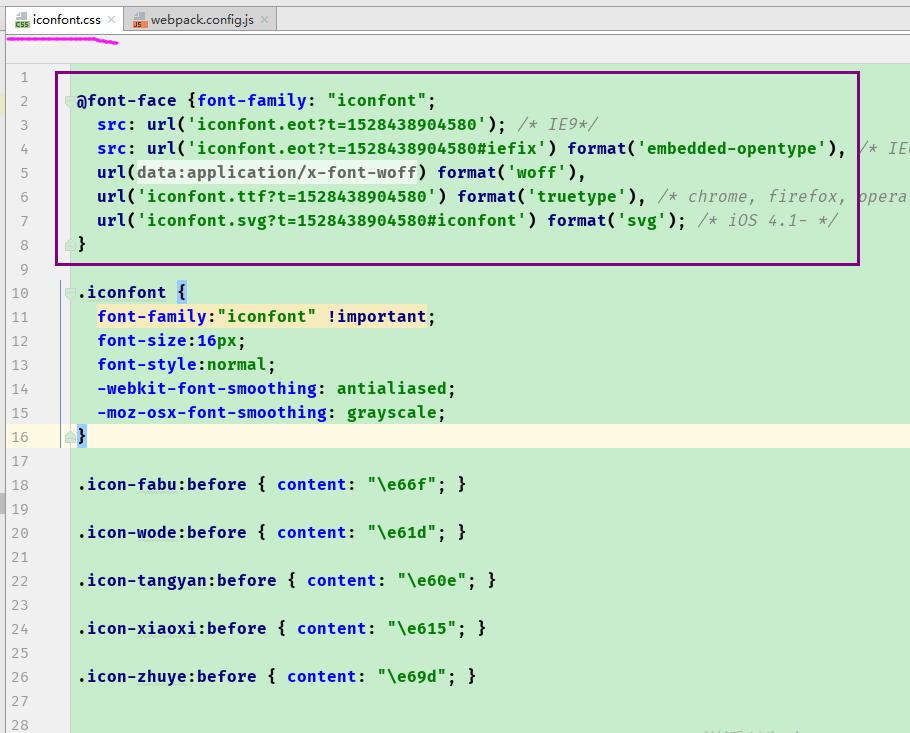The image size is (910, 733).
Task: Click the "\e66f" content value
Action: [x=402, y=484]
